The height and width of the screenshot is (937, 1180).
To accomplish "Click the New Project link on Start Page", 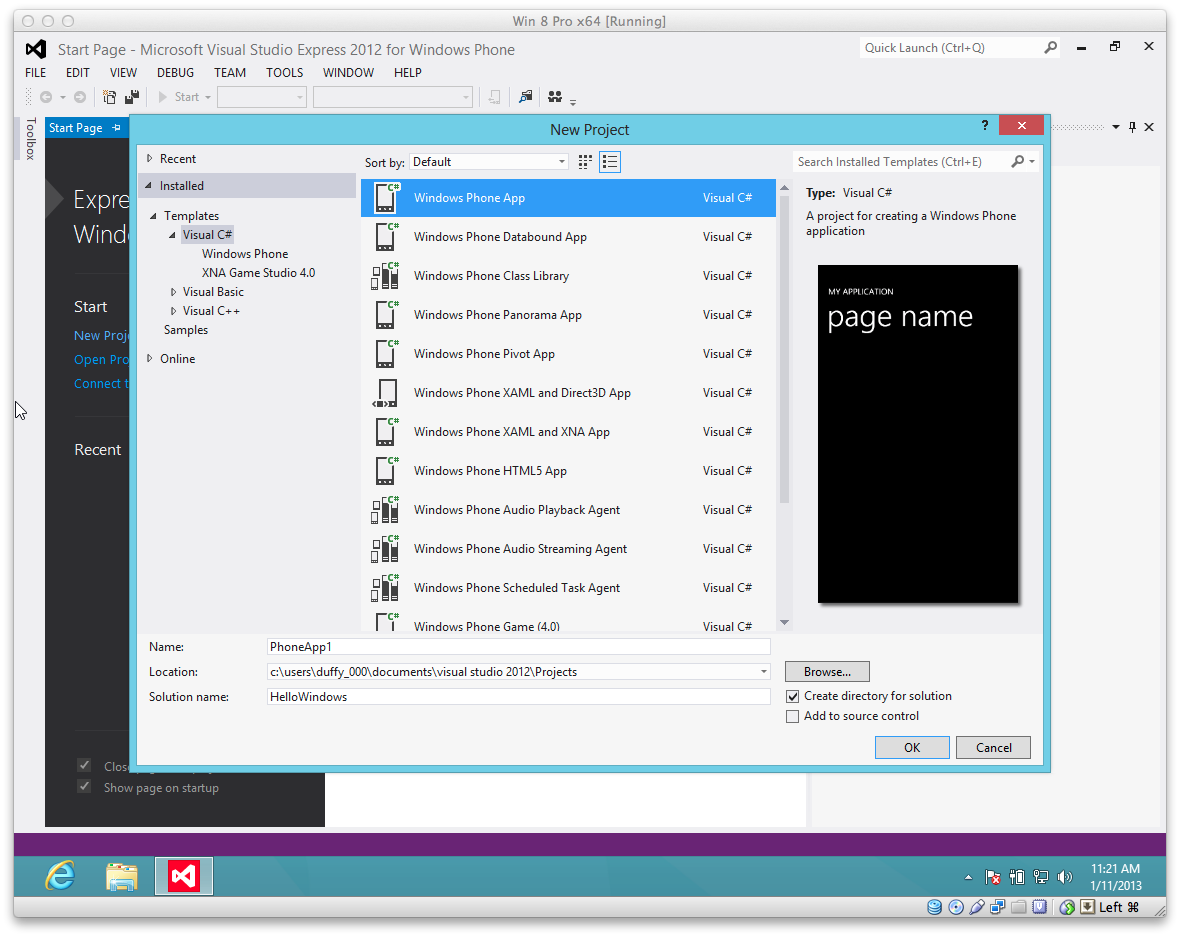I will pyautogui.click(x=102, y=336).
